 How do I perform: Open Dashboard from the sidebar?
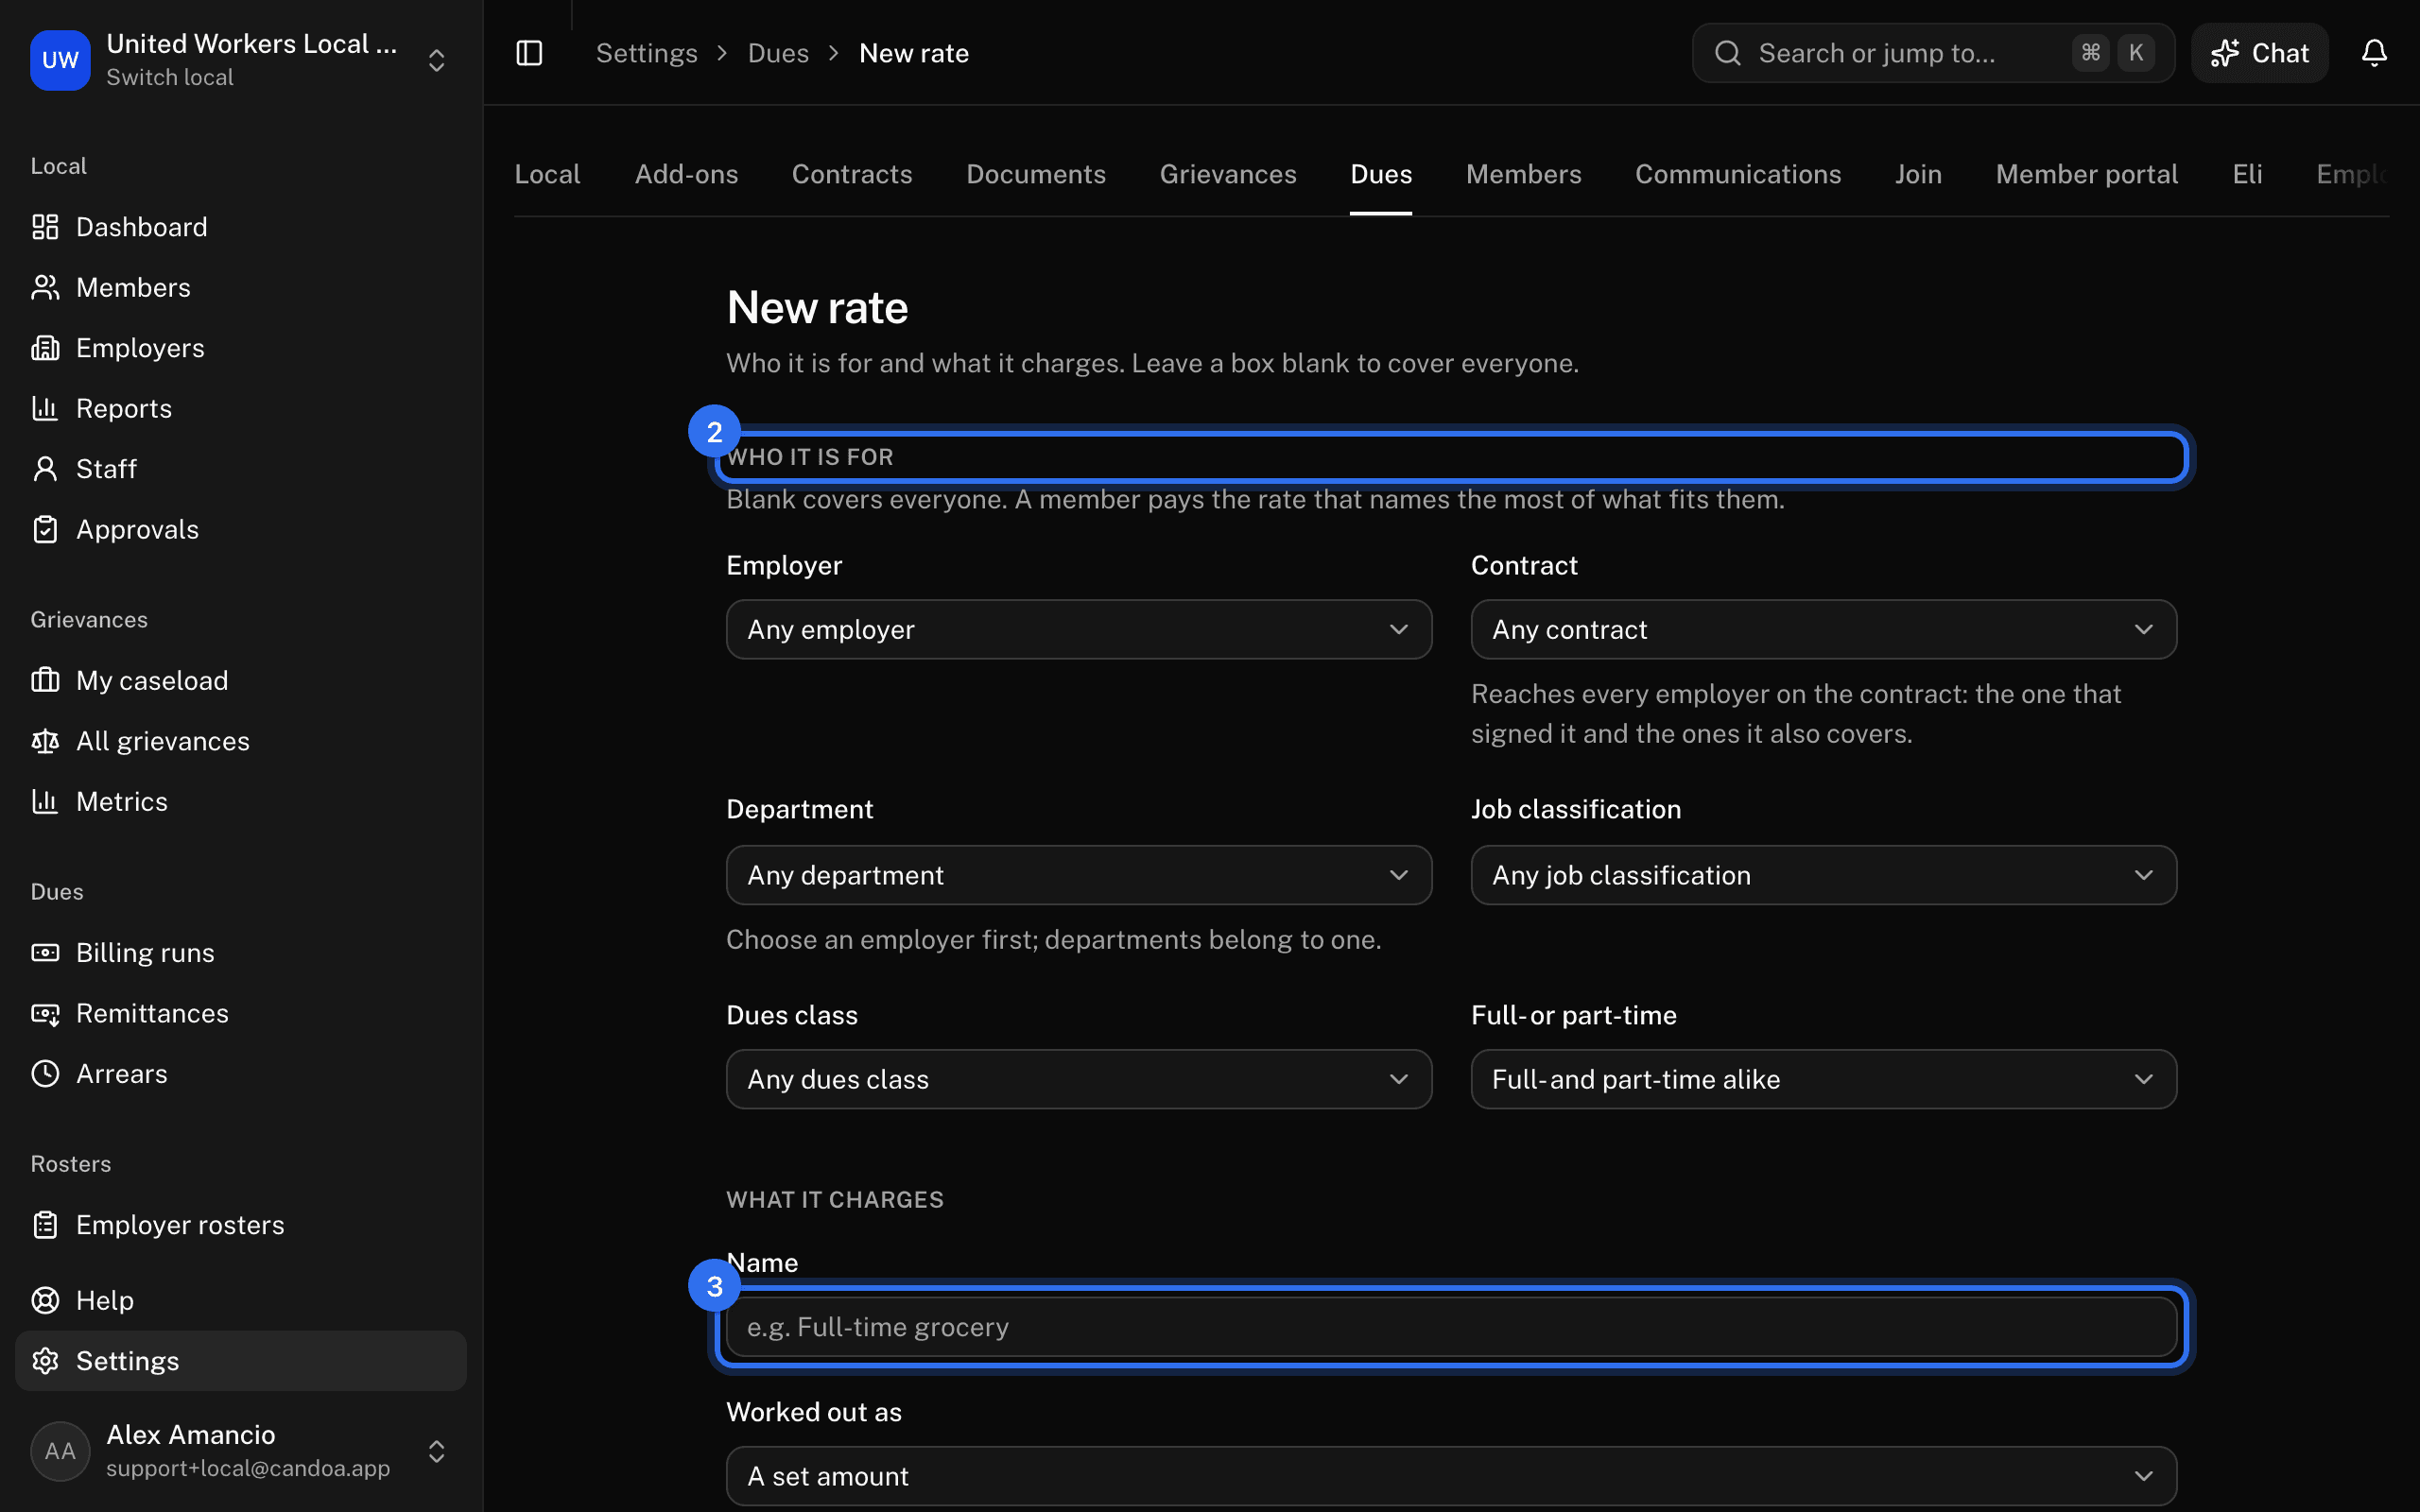coord(241,227)
